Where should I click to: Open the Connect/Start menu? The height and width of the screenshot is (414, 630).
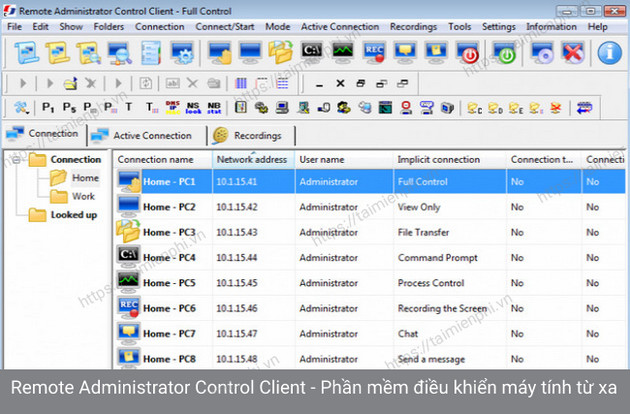click(225, 27)
